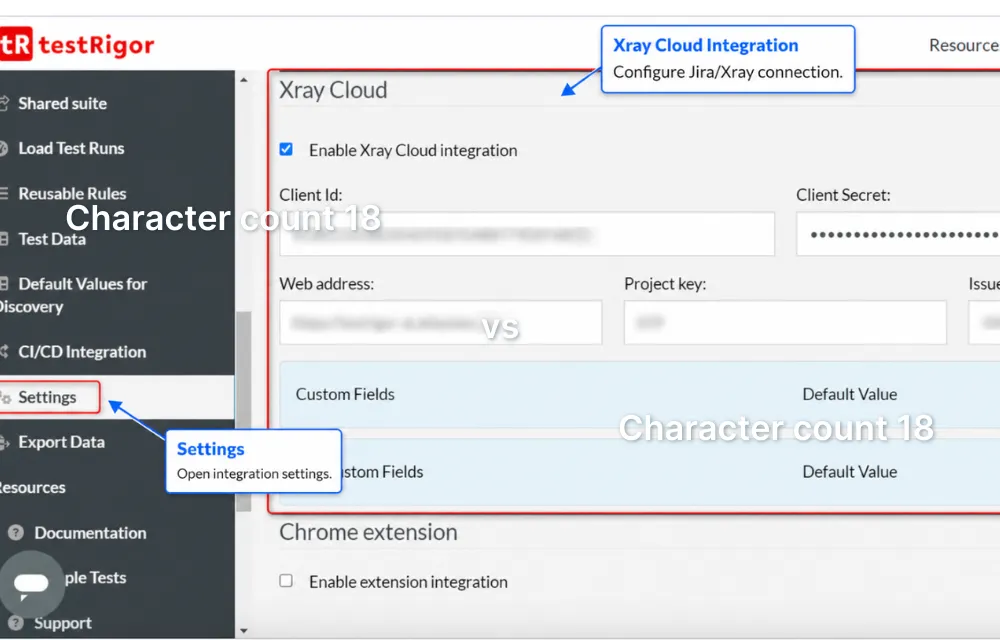Click the Client Secret password field
The width and height of the screenshot is (1000, 640).
click(898, 234)
